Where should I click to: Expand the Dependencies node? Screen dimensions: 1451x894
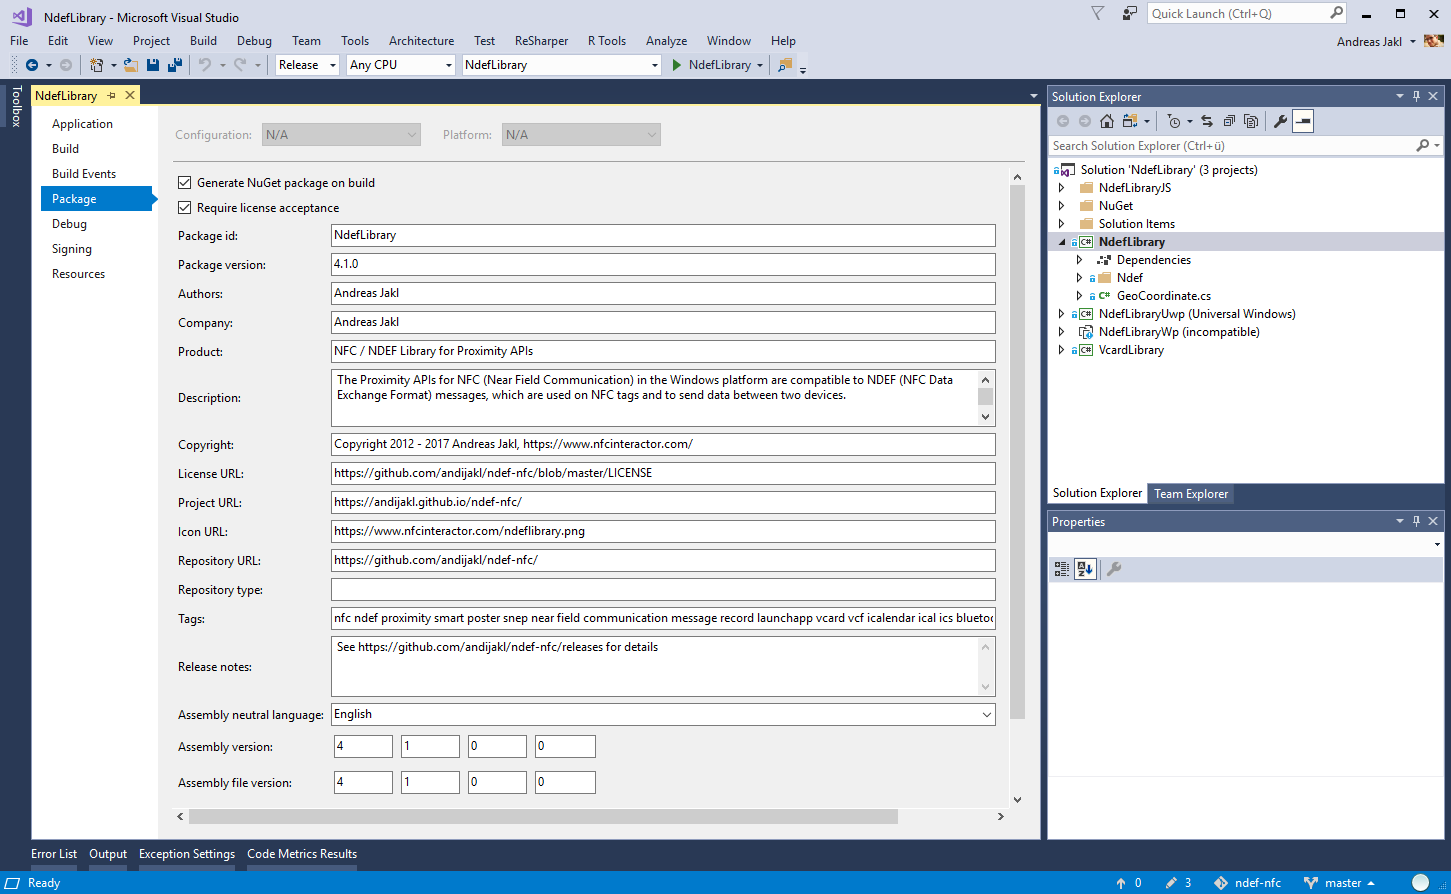(x=1080, y=260)
